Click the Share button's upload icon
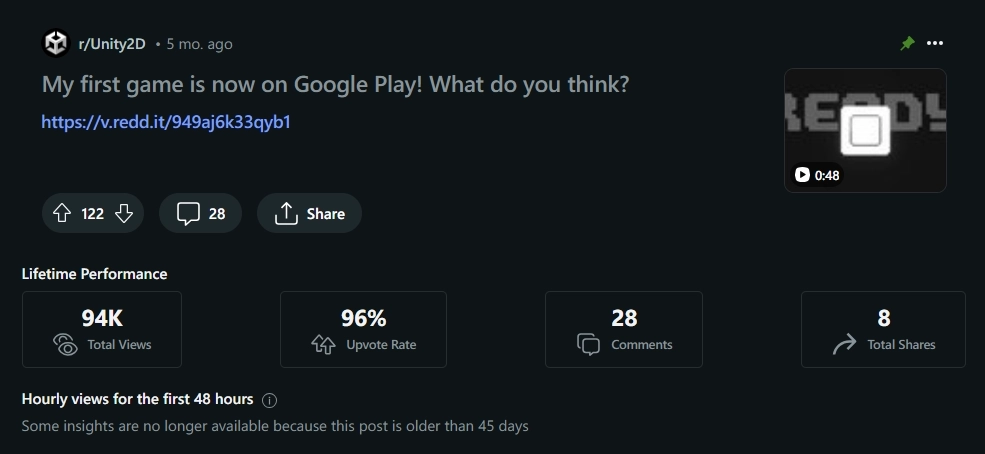This screenshot has width=985, height=454. (x=286, y=213)
